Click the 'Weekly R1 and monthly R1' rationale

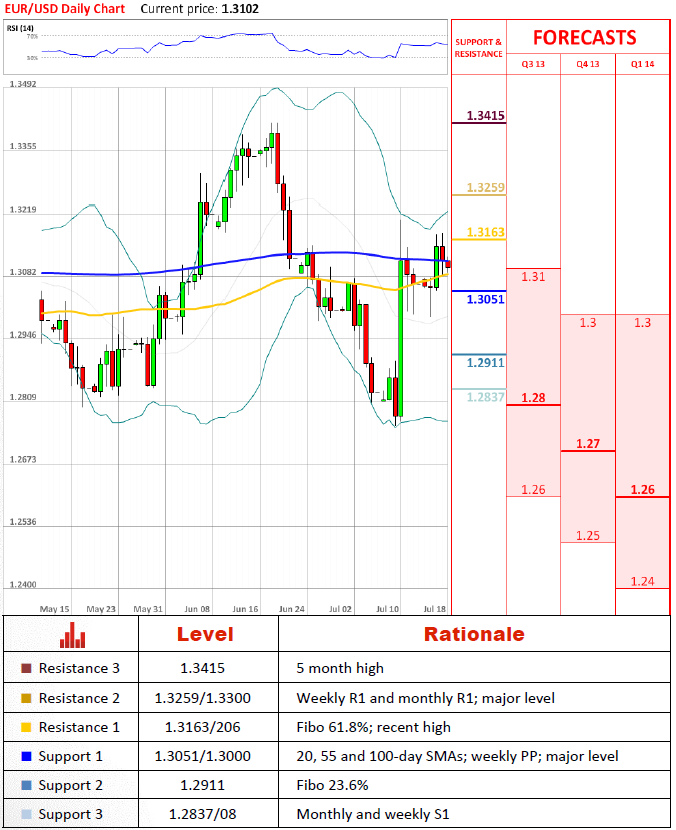tap(426, 698)
